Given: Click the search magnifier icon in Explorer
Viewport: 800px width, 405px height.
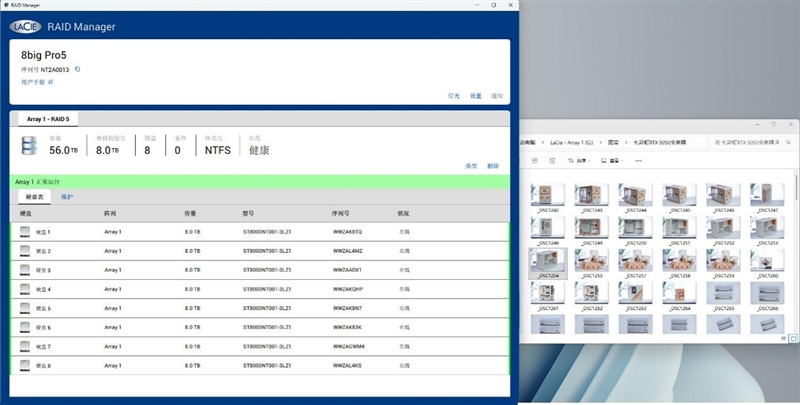Looking at the screenshot, I should (788, 142).
